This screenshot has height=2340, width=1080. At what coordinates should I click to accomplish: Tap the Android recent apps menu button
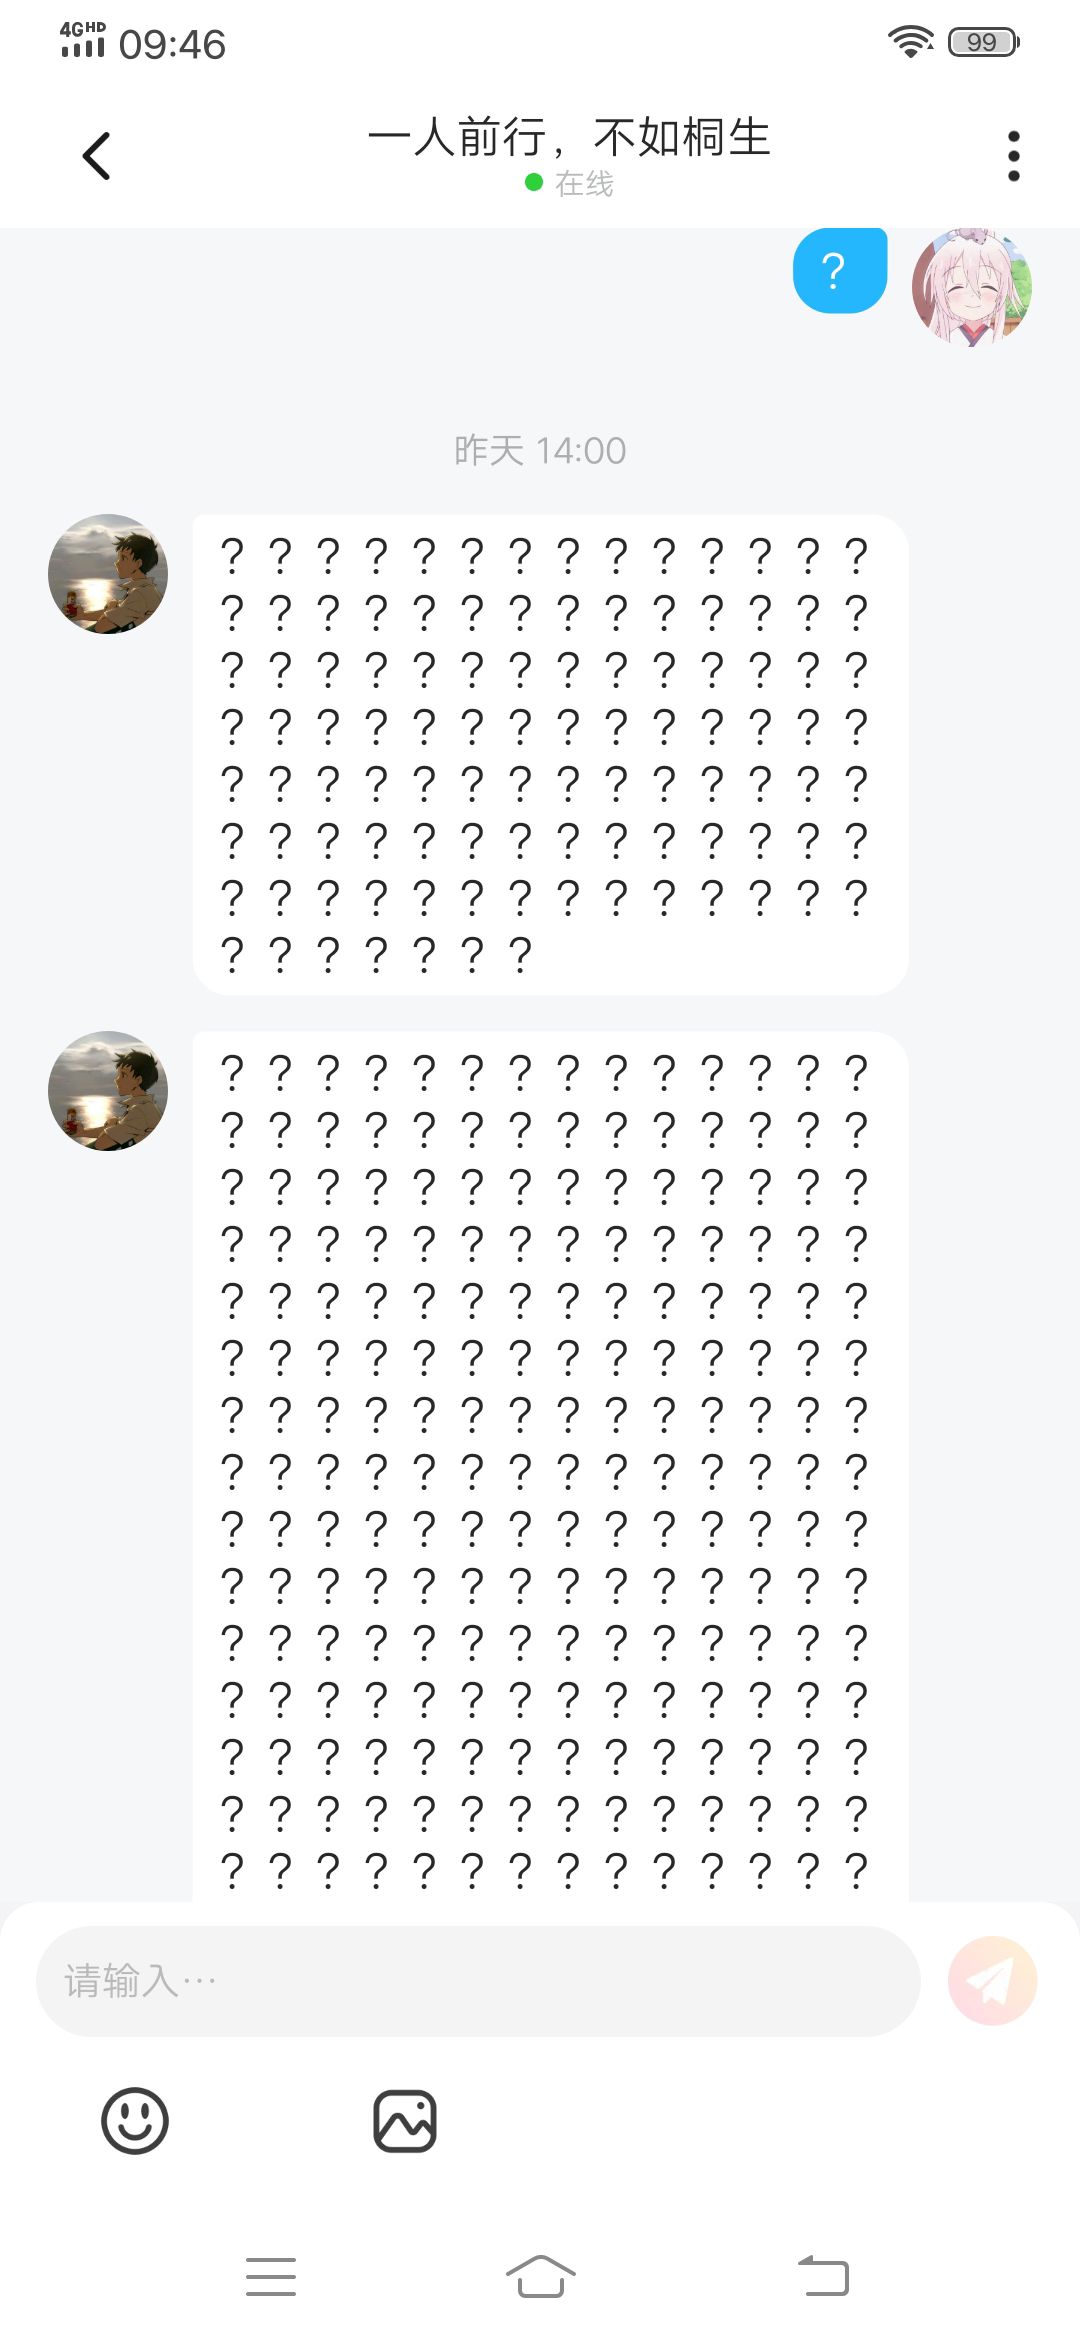tap(271, 2276)
